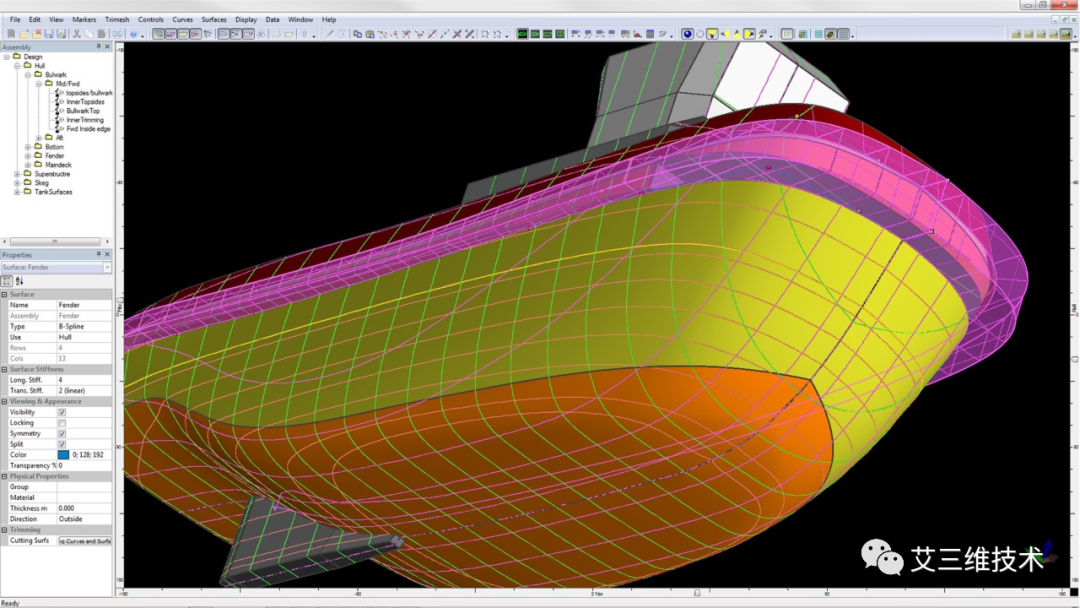This screenshot has height=608, width=1080.
Task: Click the Save (blue floppy disk) icon
Action: (49, 34)
